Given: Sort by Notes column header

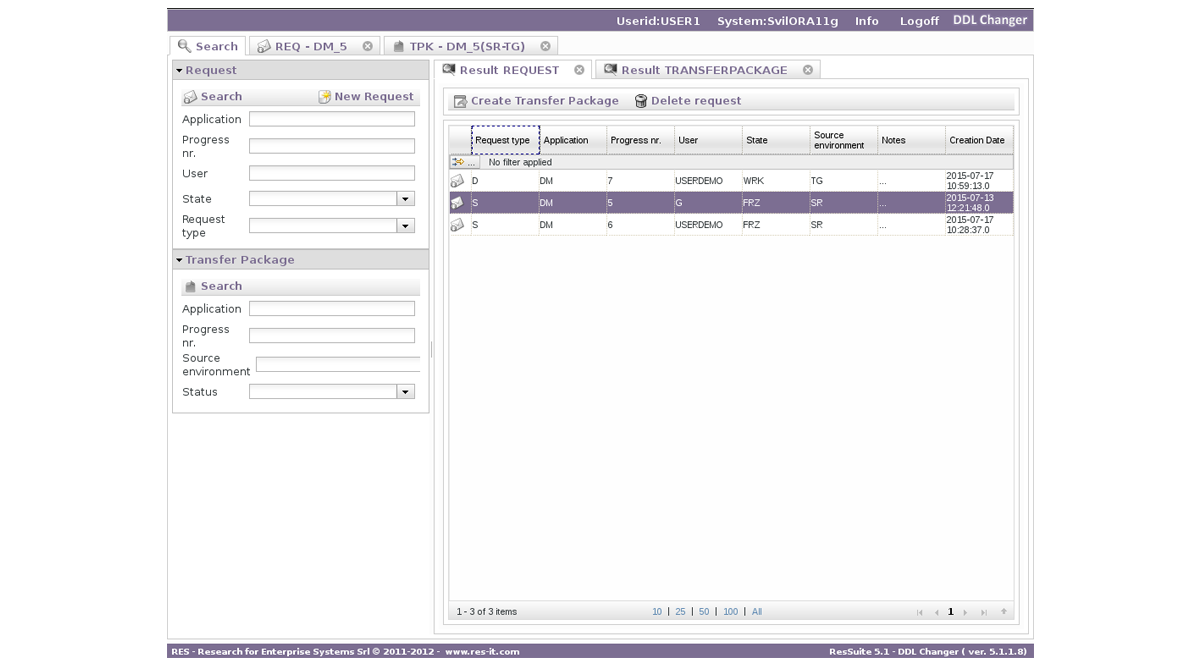Looking at the screenshot, I should 912,140.
